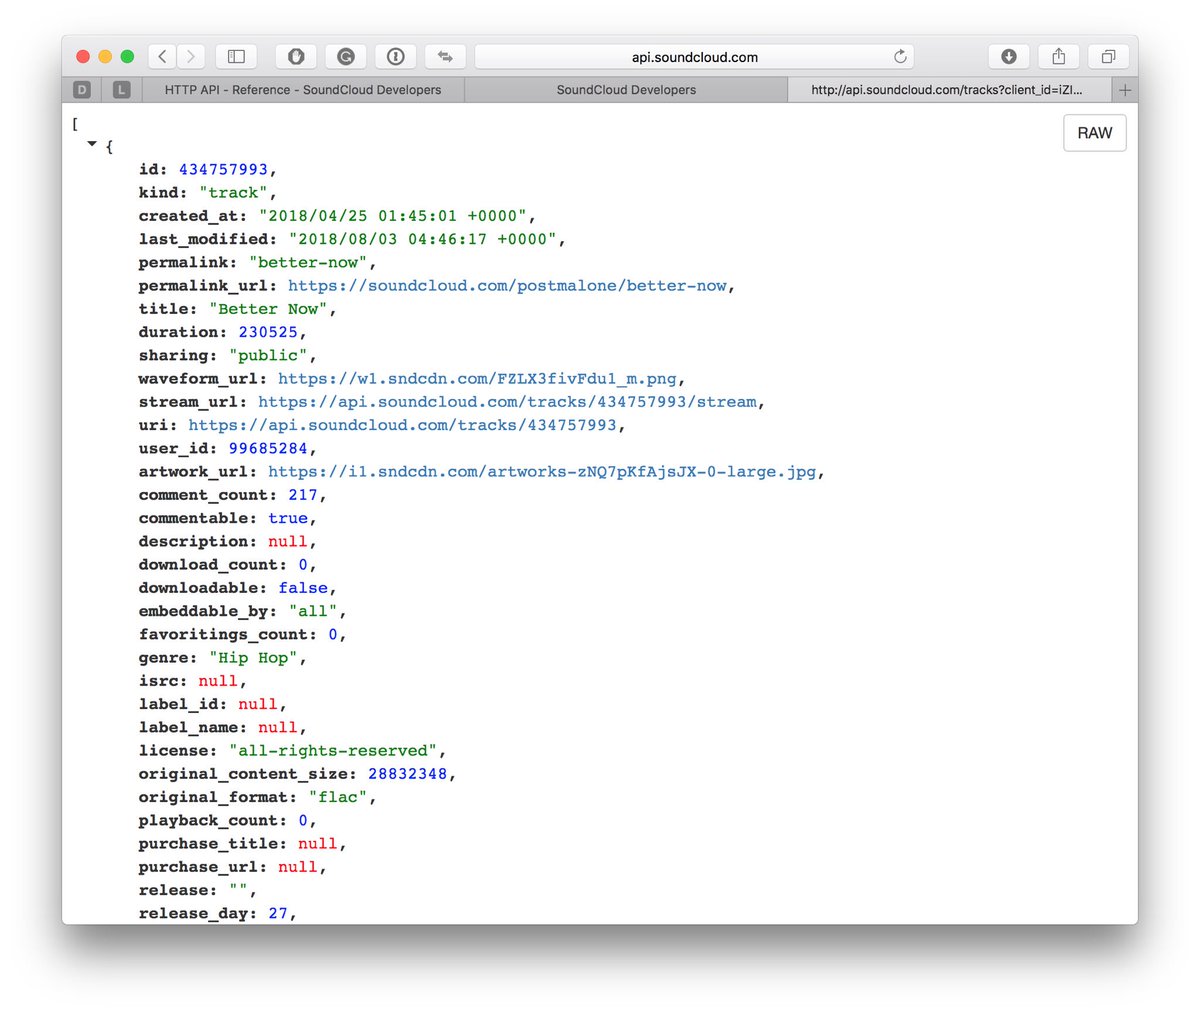Image resolution: width=1200 pixels, height=1013 pixels.
Task: Click the favoritings_count key label
Action: click(x=228, y=635)
